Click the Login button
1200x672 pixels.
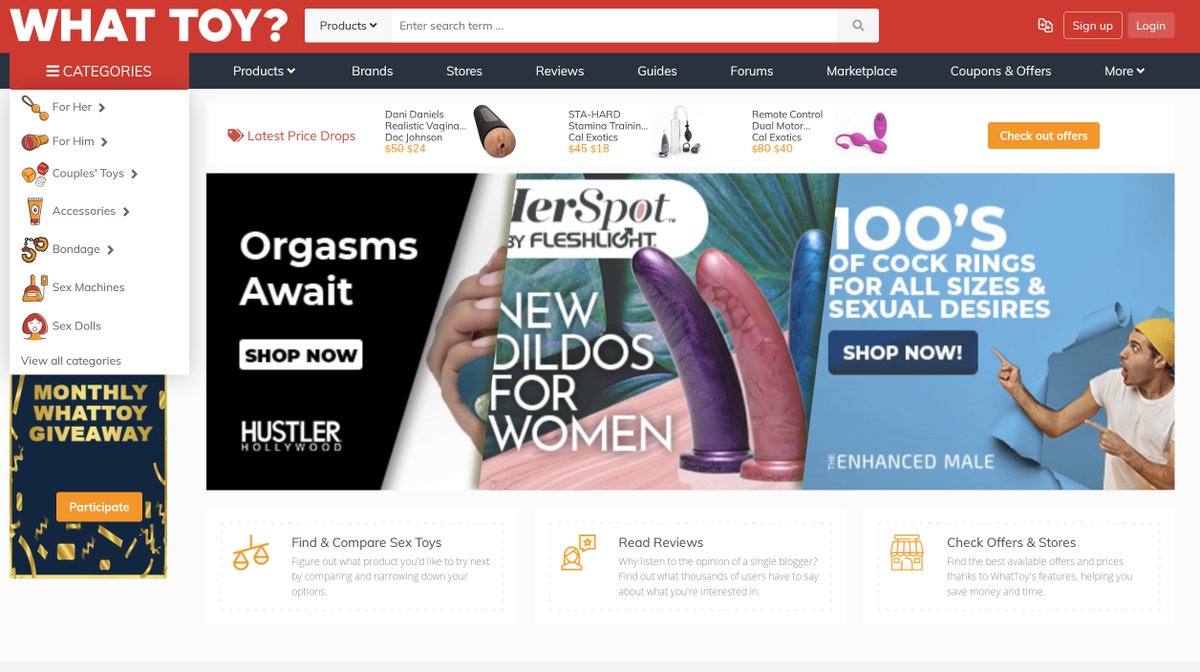point(1150,26)
